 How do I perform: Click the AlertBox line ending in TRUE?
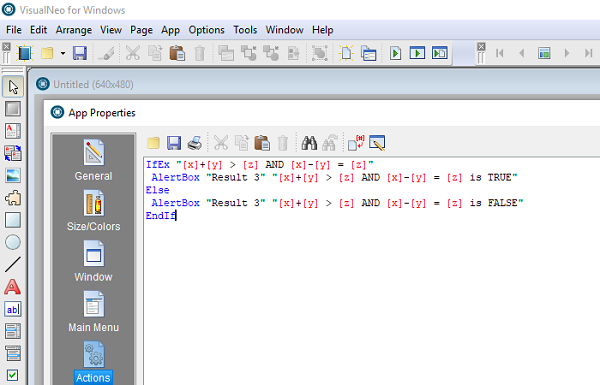click(x=334, y=178)
